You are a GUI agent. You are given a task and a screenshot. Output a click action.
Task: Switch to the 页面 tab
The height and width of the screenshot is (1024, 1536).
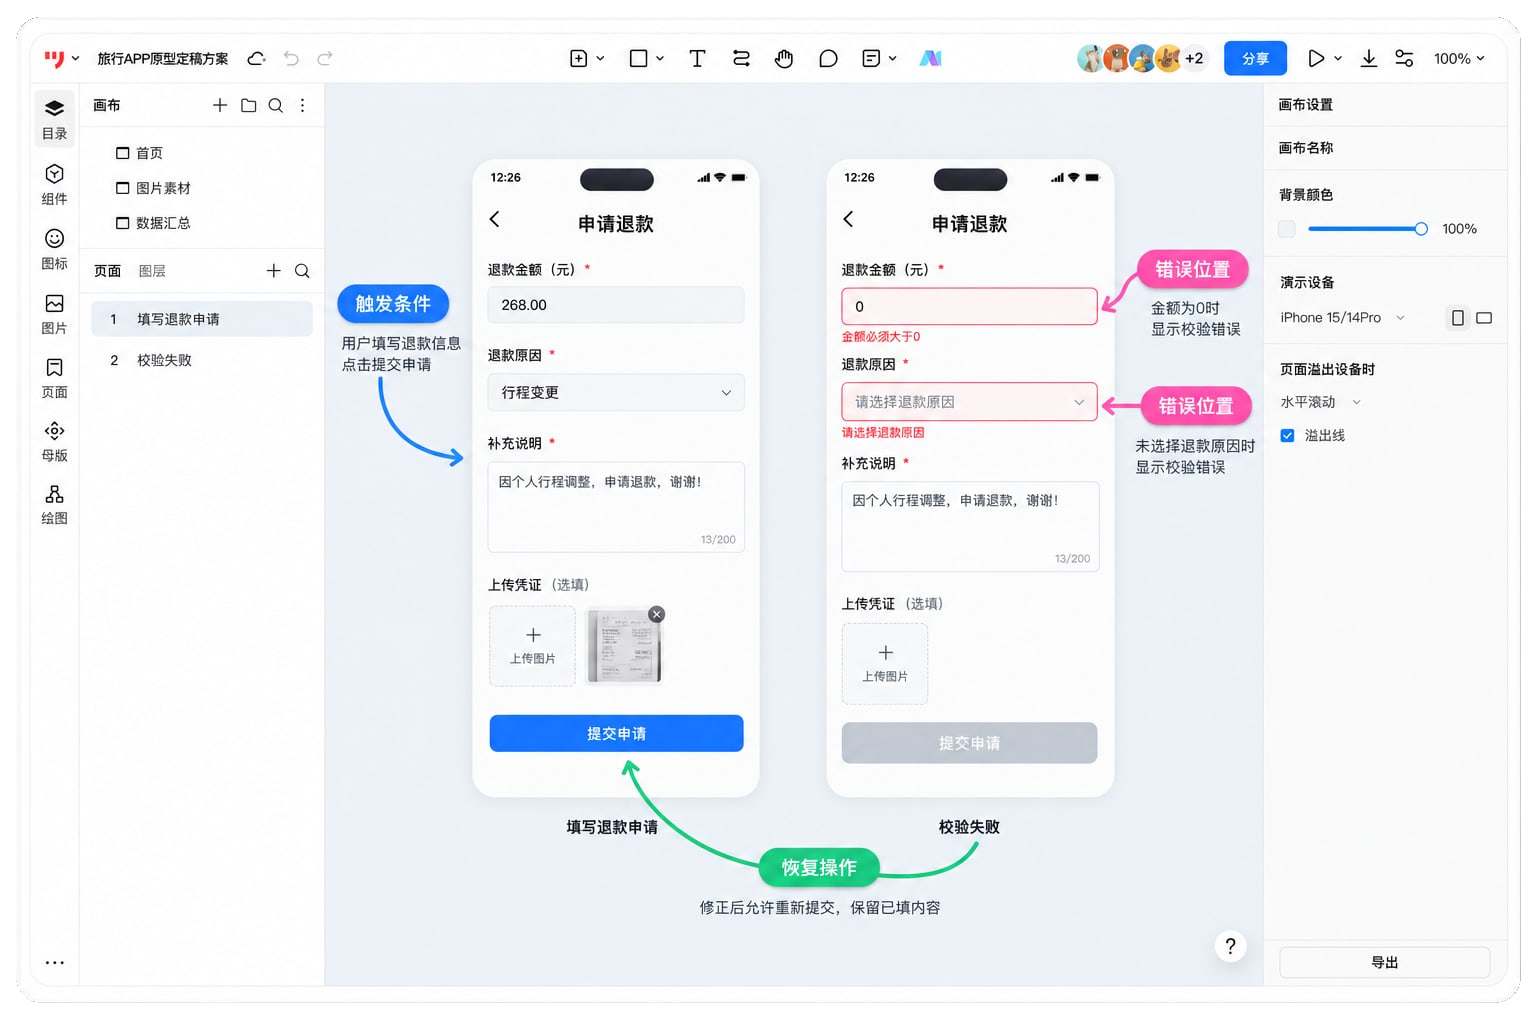(107, 271)
